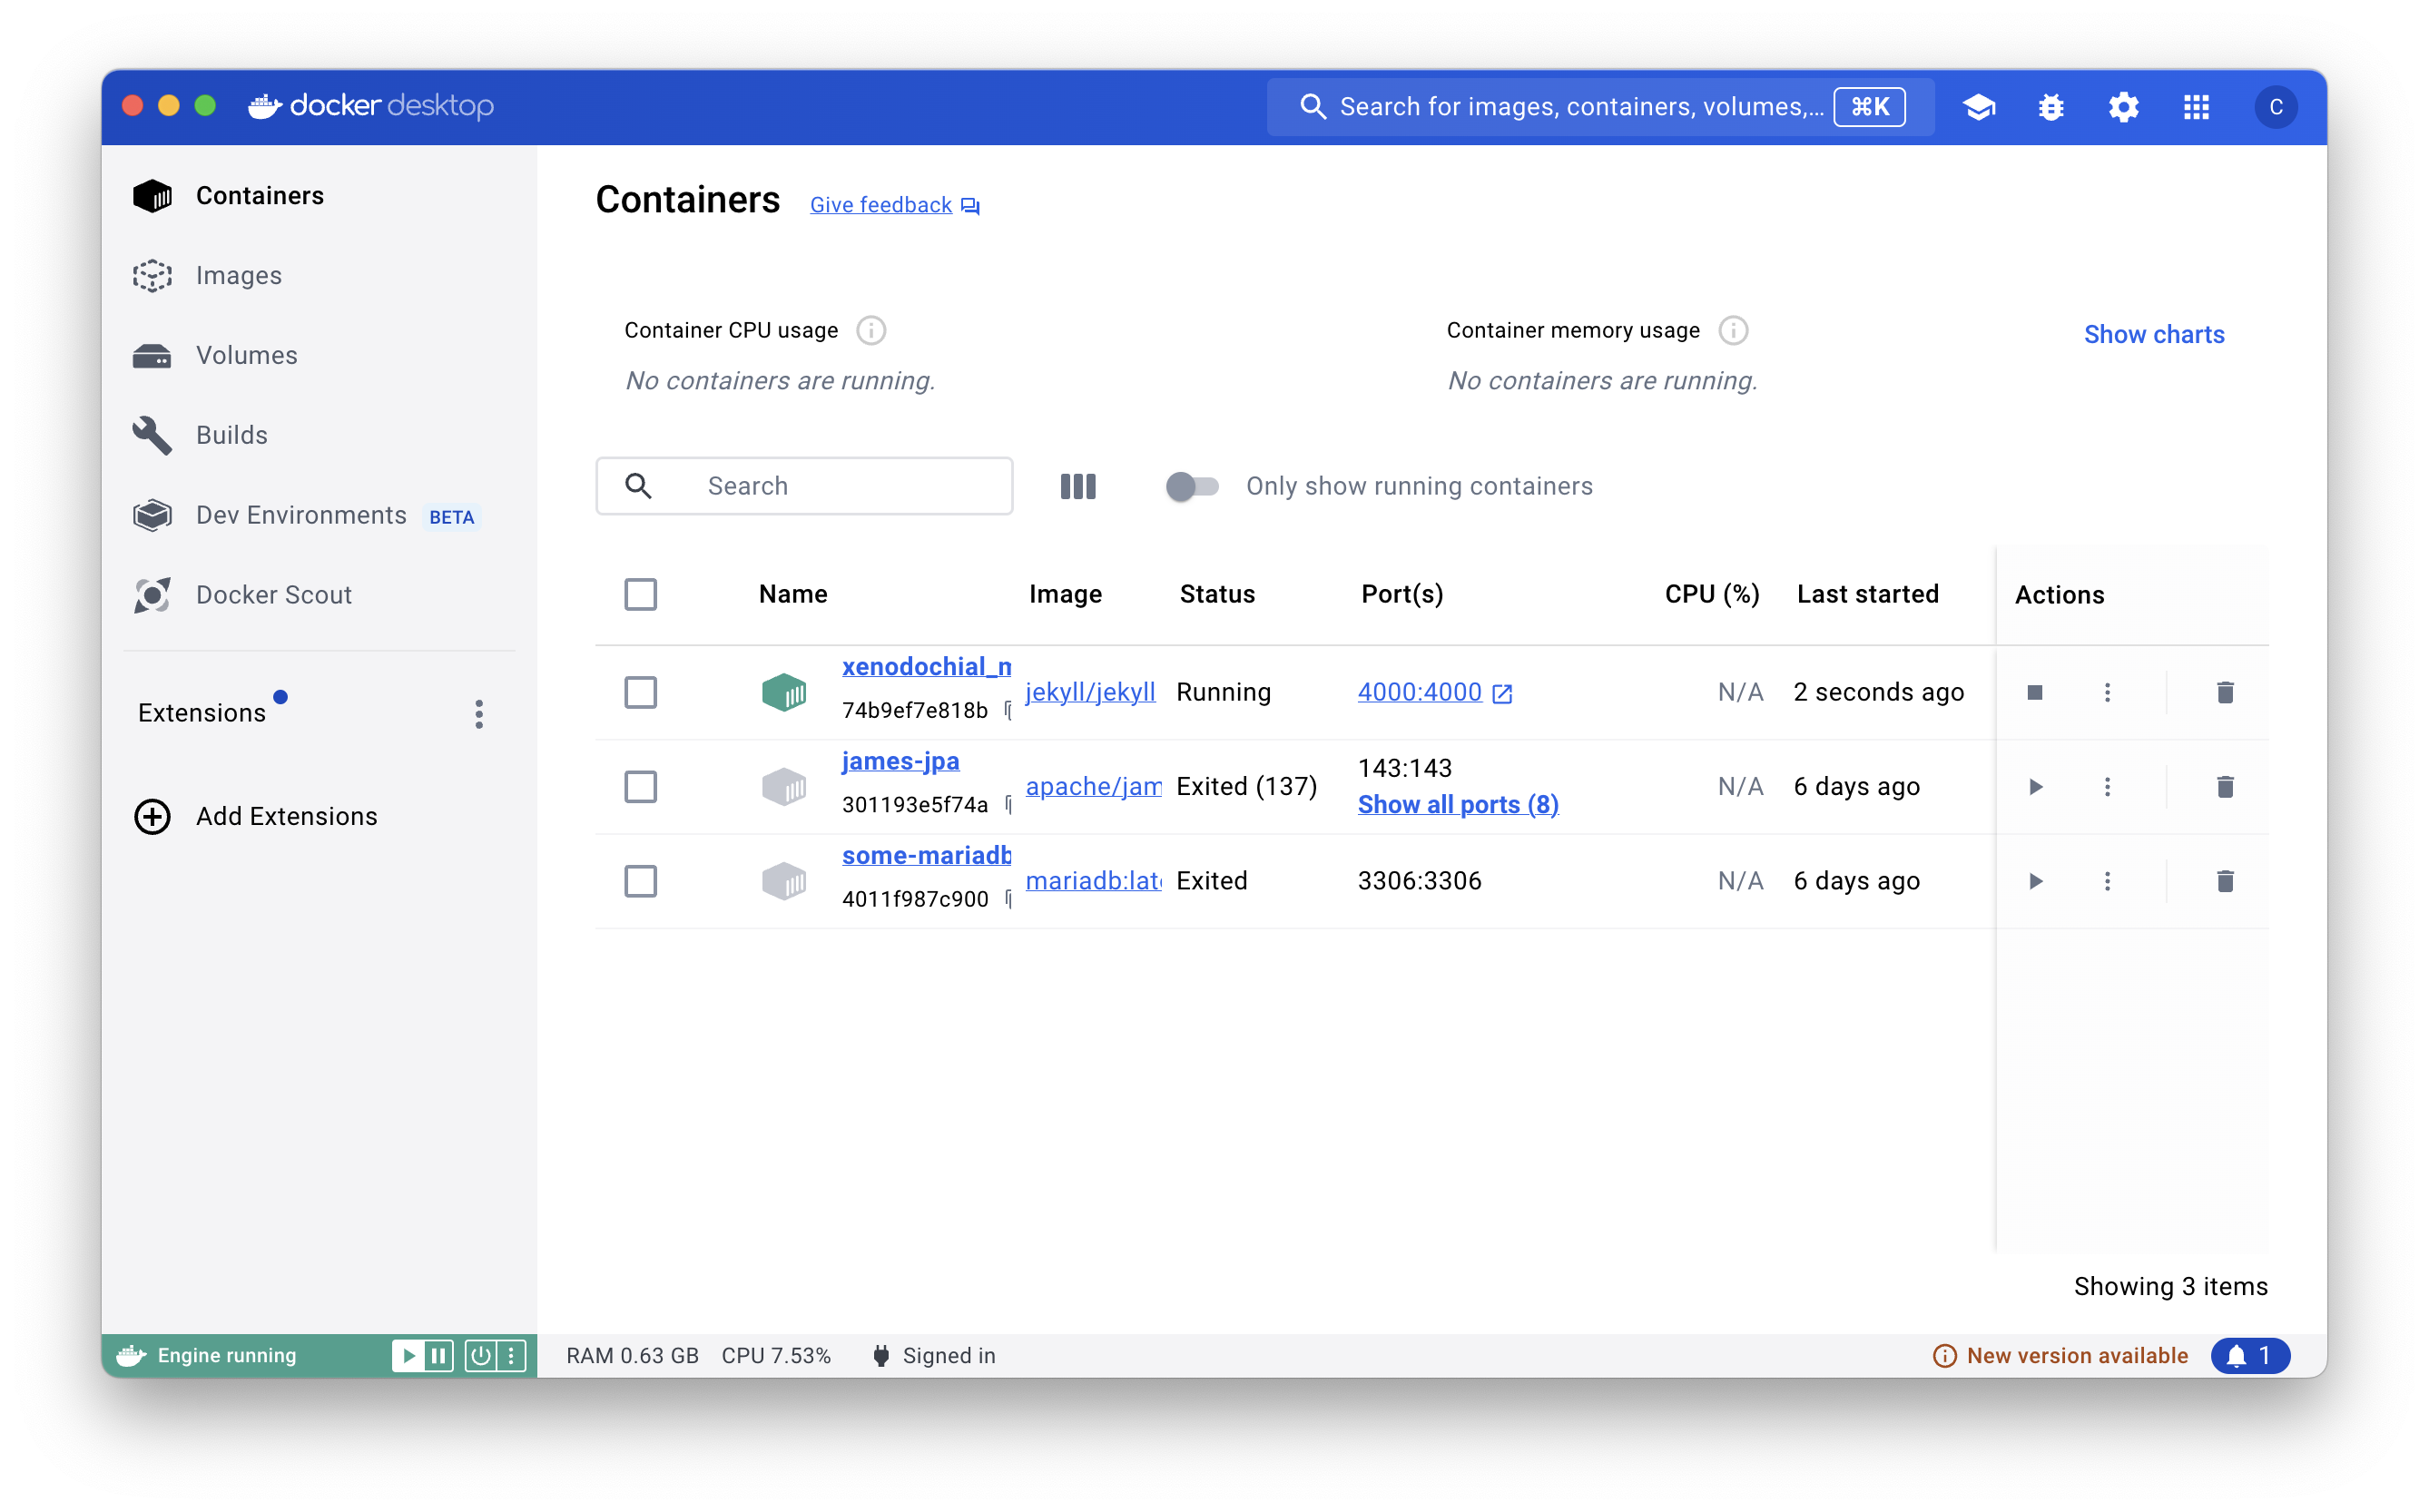Open the mariadb:latest image link

(1093, 881)
